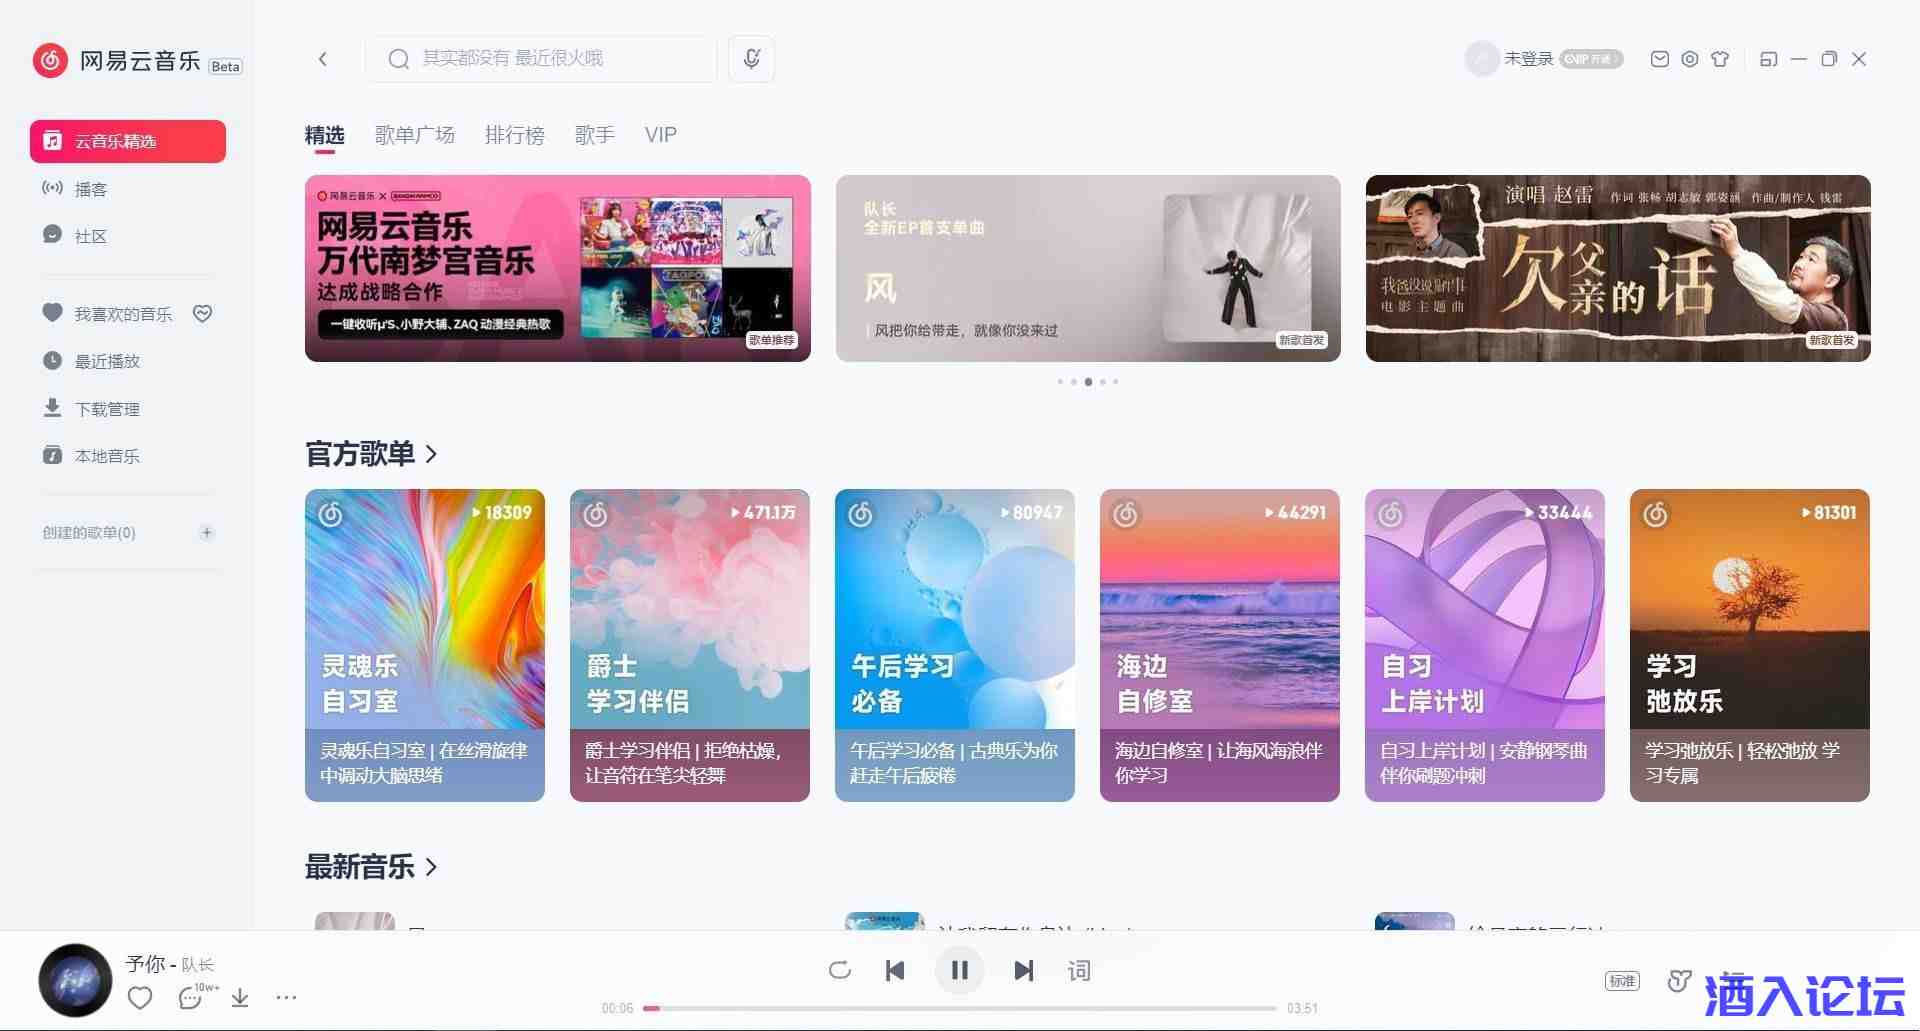Click the search input field
The image size is (1920, 1031).
(x=541, y=59)
